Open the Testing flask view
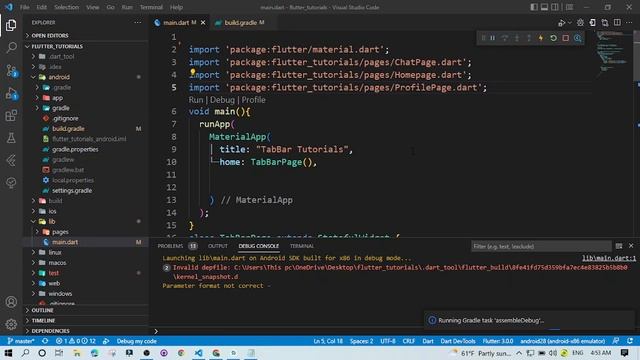 pyautogui.click(x=11, y=138)
